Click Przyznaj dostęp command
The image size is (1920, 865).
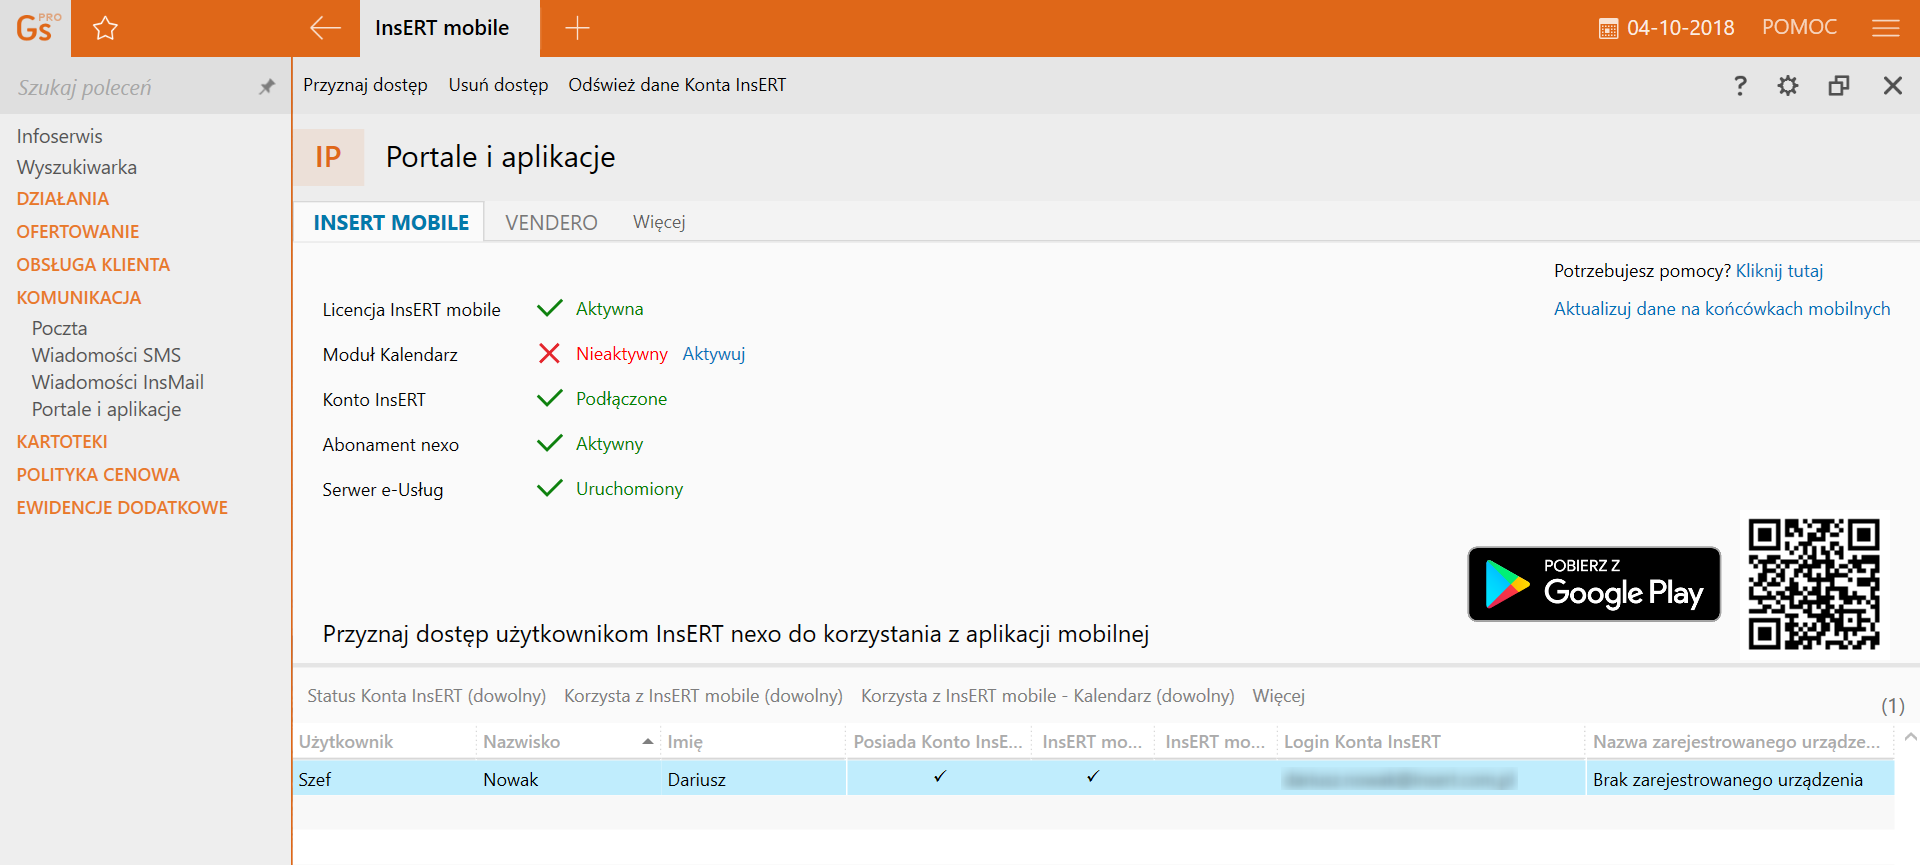365,85
